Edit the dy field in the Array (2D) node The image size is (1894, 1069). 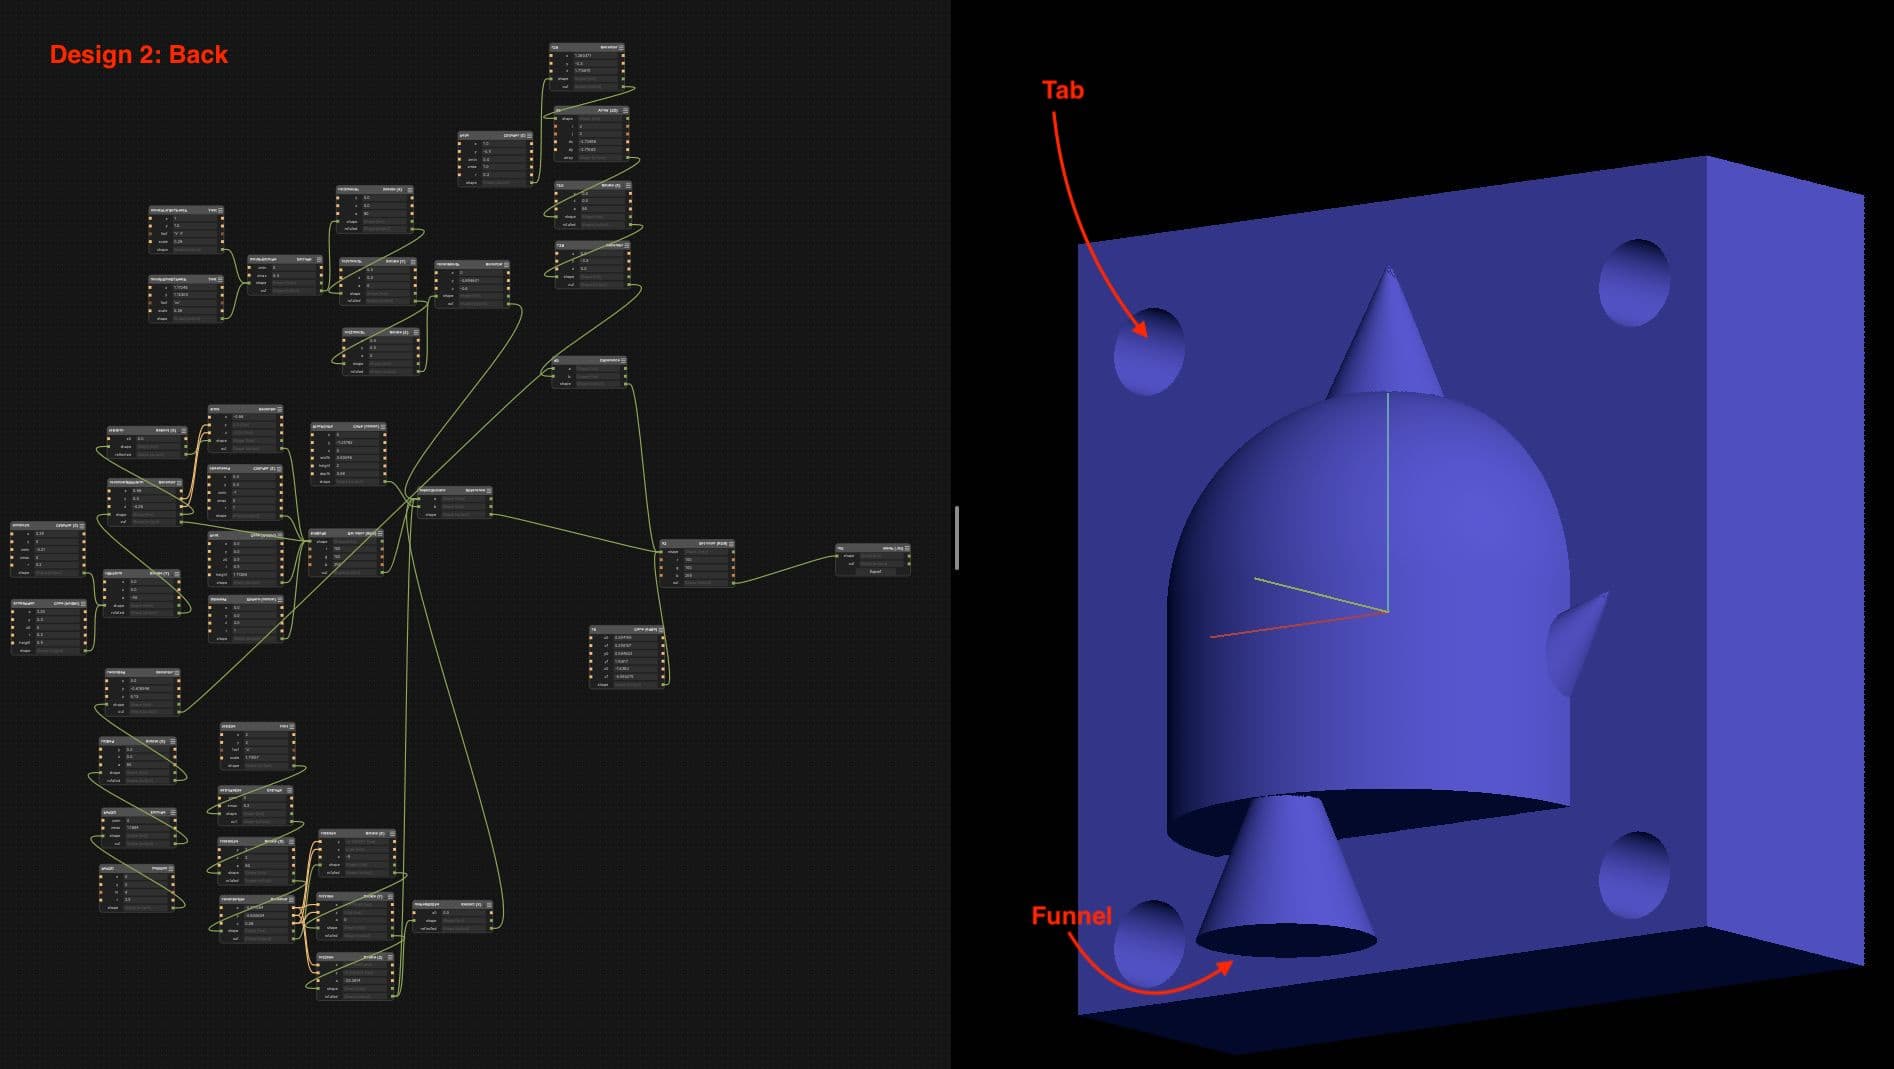click(x=600, y=150)
